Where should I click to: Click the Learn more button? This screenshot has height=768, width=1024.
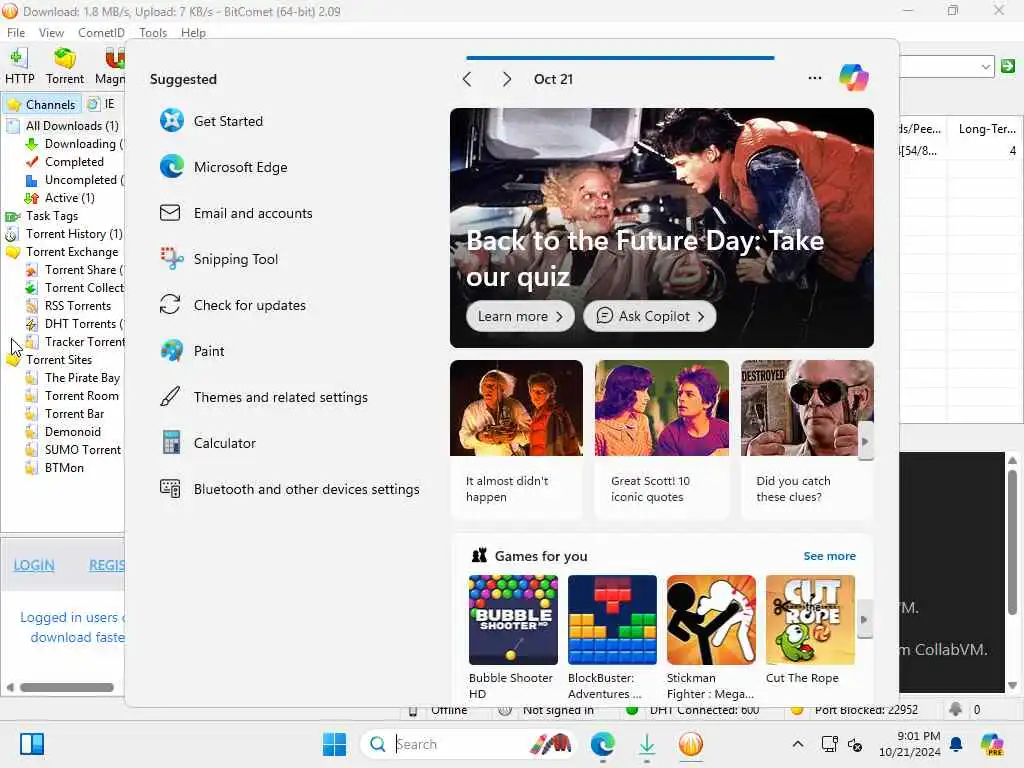[520, 316]
